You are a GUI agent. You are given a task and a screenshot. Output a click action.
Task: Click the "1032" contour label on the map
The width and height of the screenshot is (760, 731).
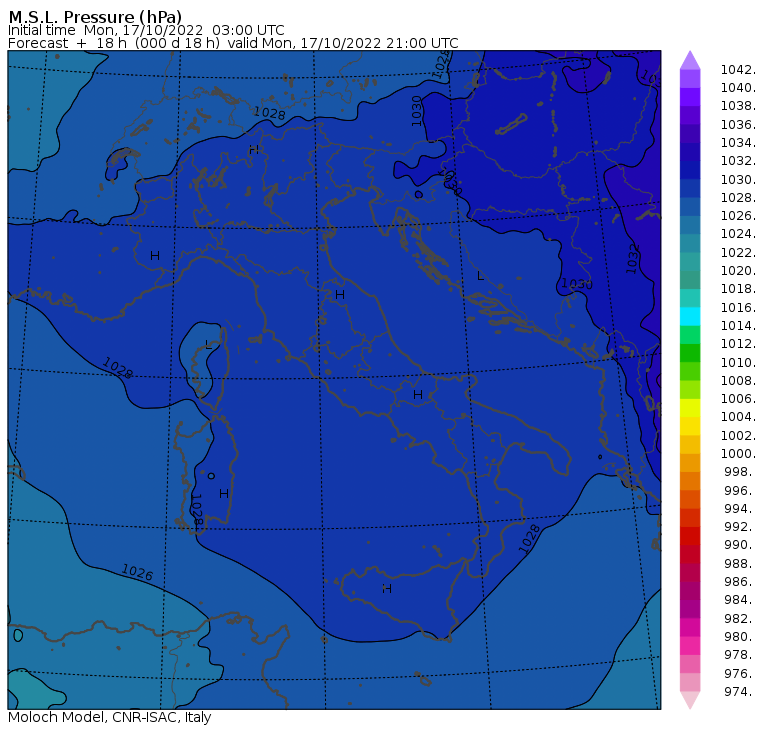[633, 259]
